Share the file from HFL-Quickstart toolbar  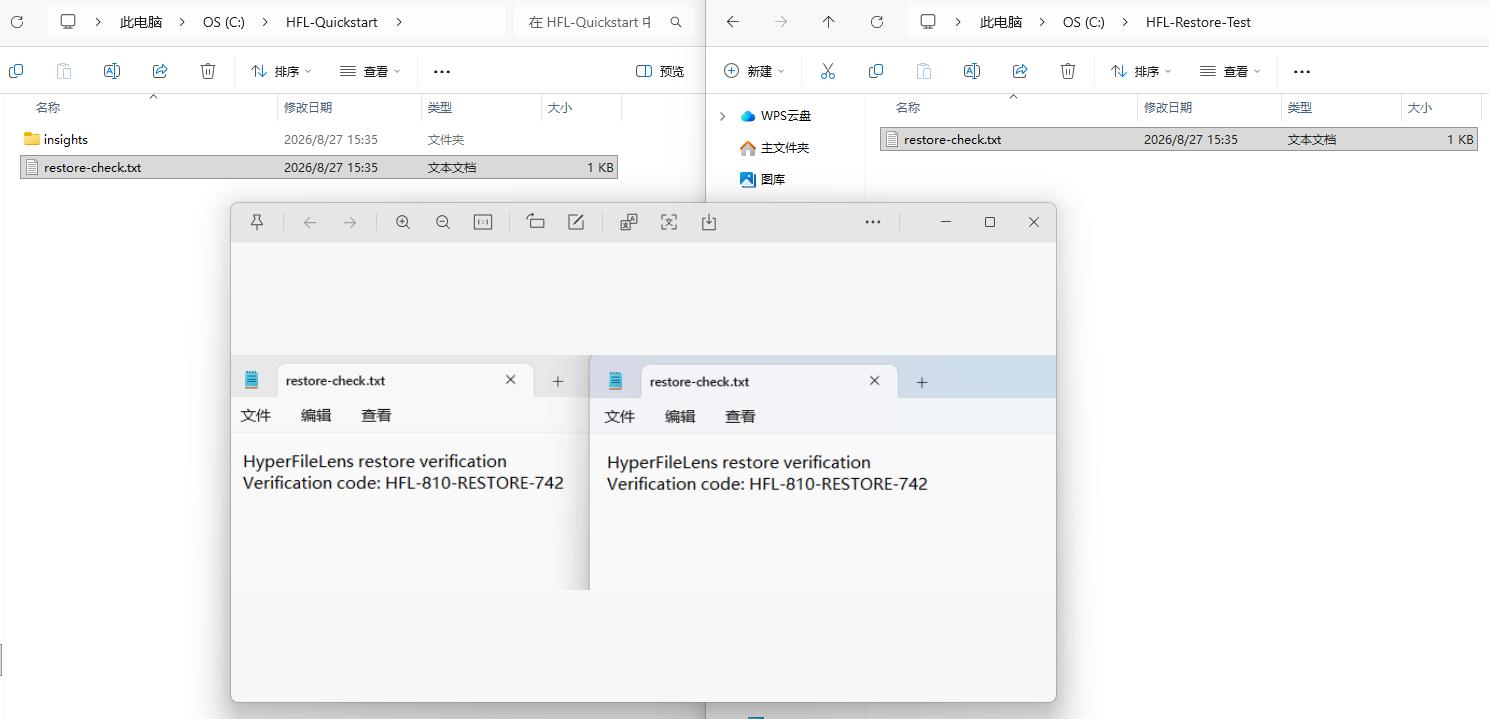pyautogui.click(x=160, y=71)
